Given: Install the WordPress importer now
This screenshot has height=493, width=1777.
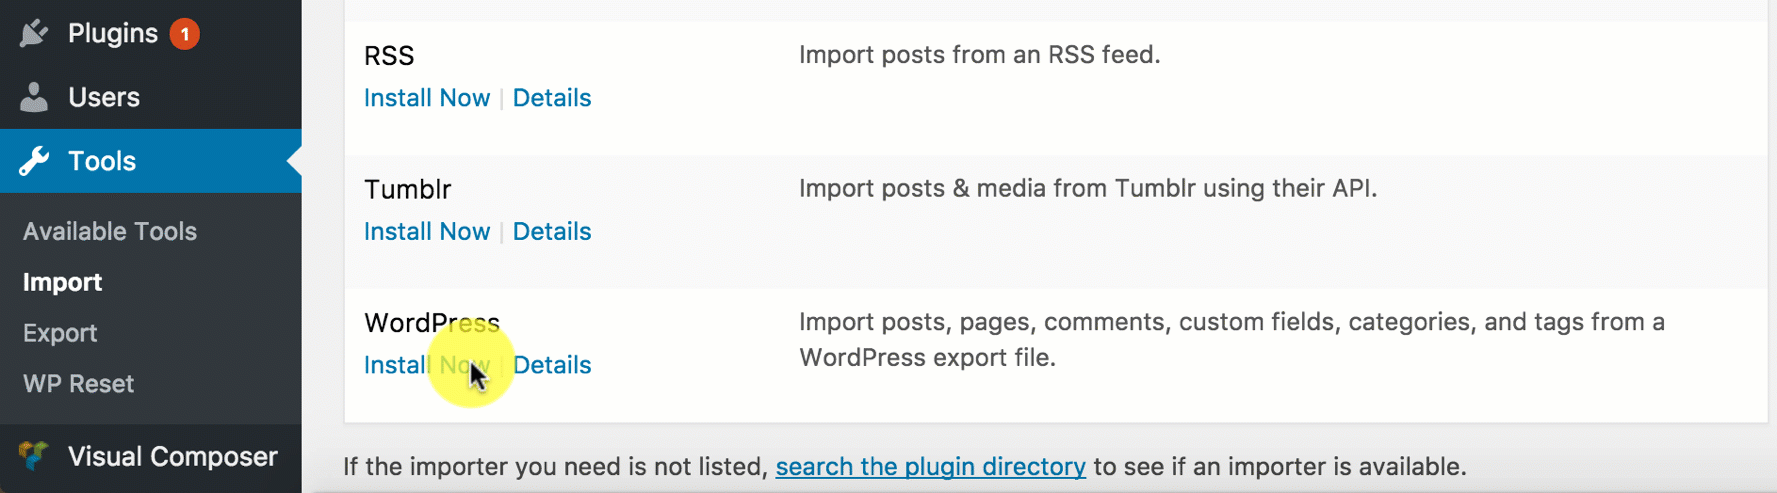Looking at the screenshot, I should tap(427, 365).
